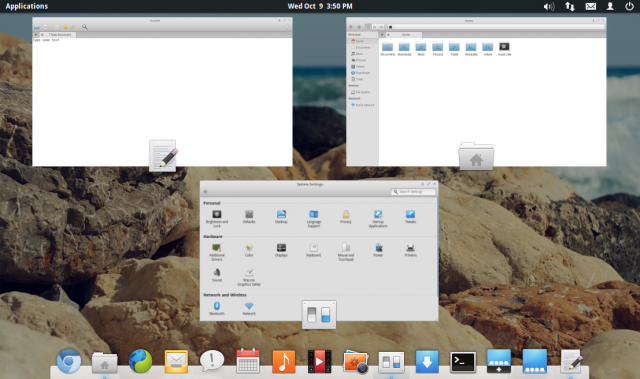The width and height of the screenshot is (640, 379).
Task: Click path bar in Files window
Action: [x=496, y=27]
